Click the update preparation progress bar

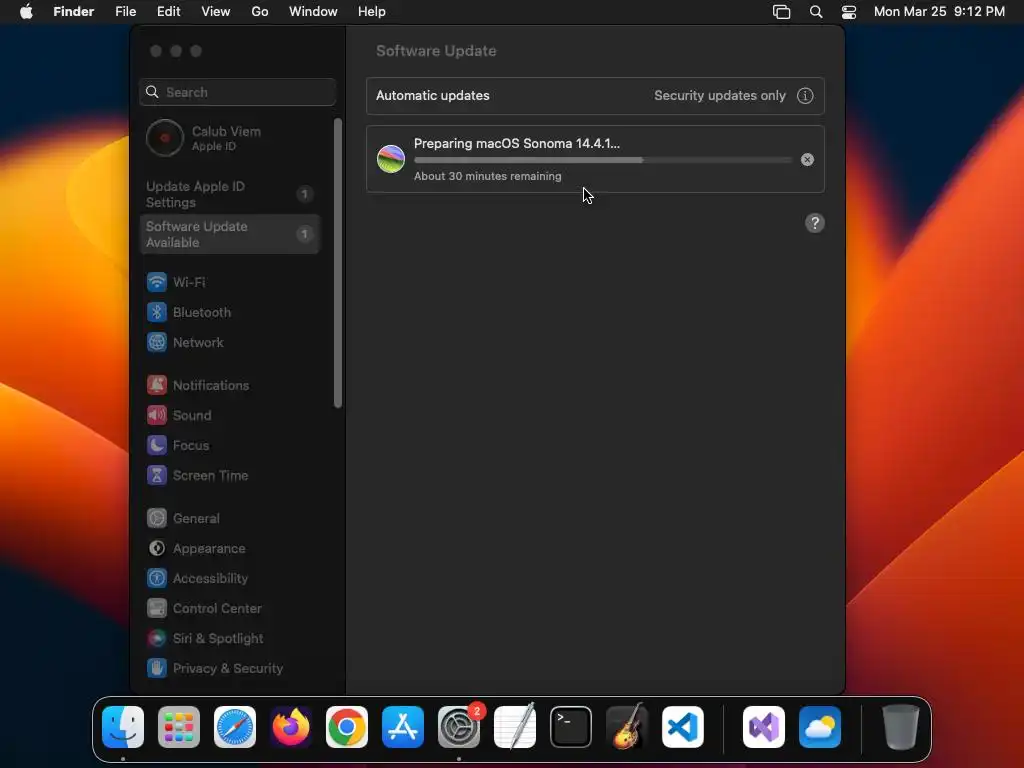[603, 160]
